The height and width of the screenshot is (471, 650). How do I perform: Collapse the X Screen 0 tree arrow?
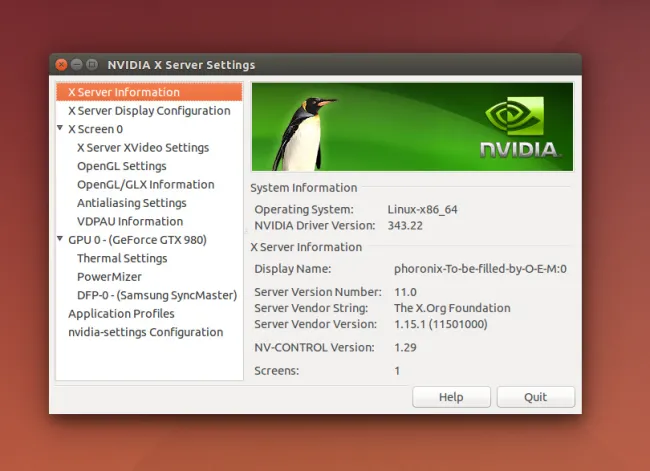pos(60,128)
